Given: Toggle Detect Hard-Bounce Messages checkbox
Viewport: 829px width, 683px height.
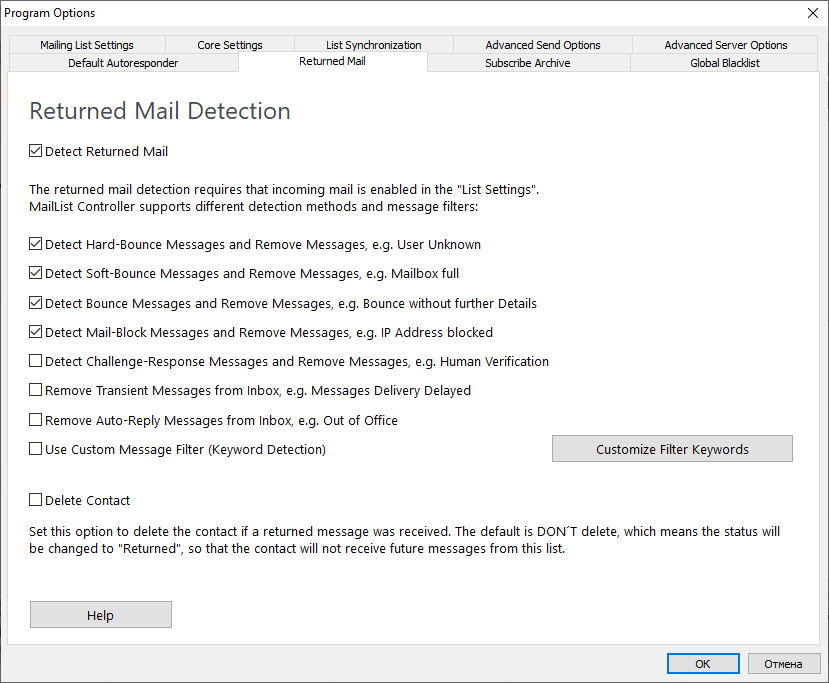Looking at the screenshot, I should point(36,244).
